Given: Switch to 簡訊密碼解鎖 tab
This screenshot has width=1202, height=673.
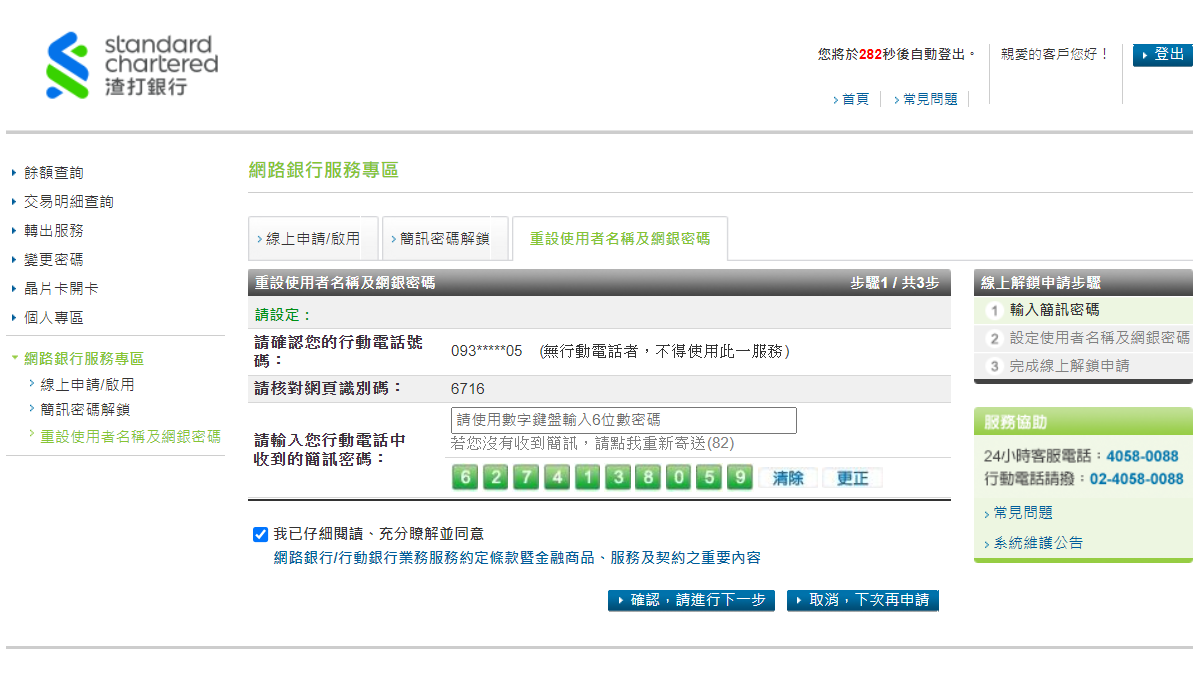Looking at the screenshot, I should point(445,239).
